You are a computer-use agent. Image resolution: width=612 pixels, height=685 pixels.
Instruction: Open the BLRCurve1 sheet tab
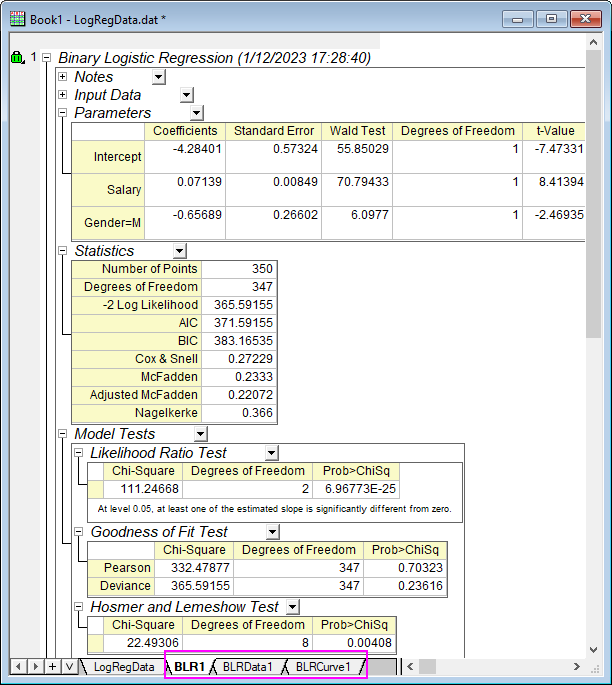click(323, 667)
